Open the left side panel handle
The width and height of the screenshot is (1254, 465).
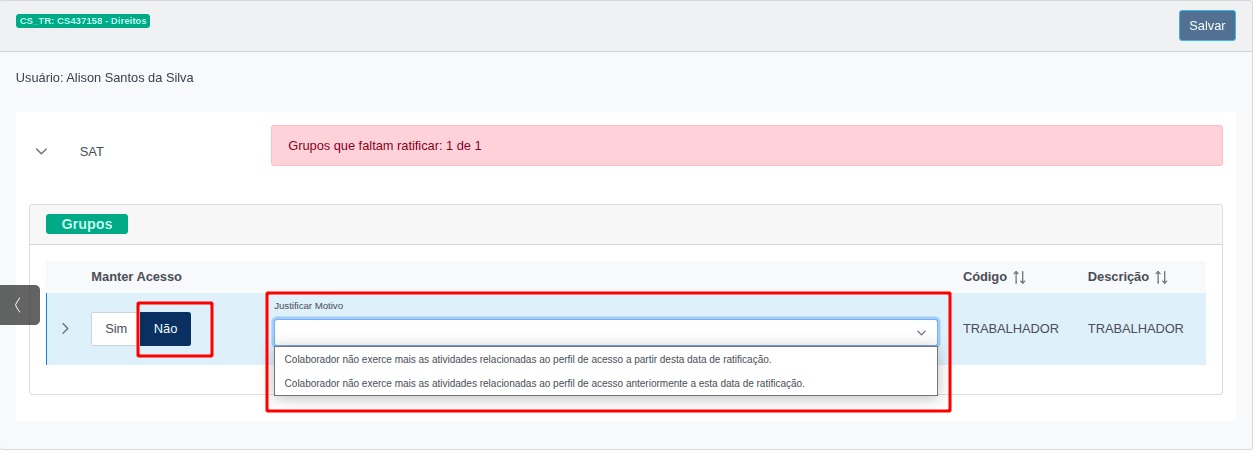[19, 305]
